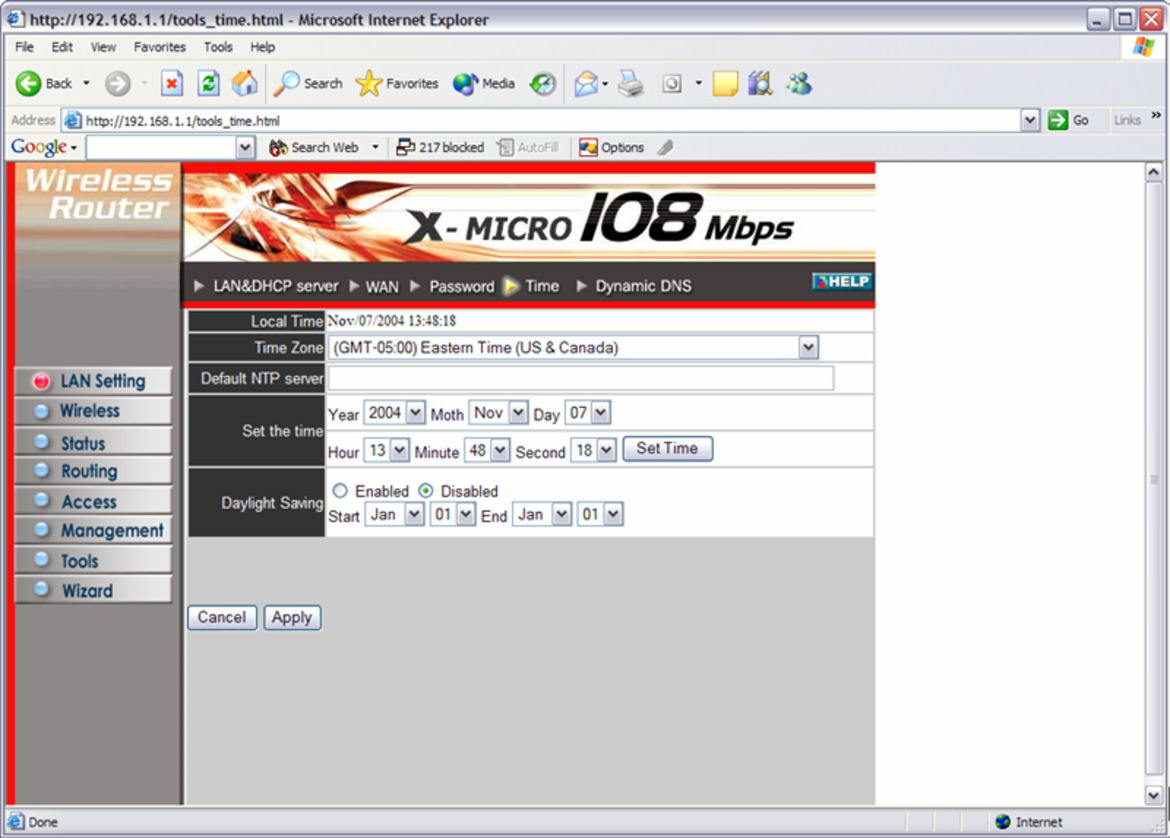Image resolution: width=1170 pixels, height=838 pixels.
Task: Click the page scrollbar up arrow
Action: pos(1154,172)
